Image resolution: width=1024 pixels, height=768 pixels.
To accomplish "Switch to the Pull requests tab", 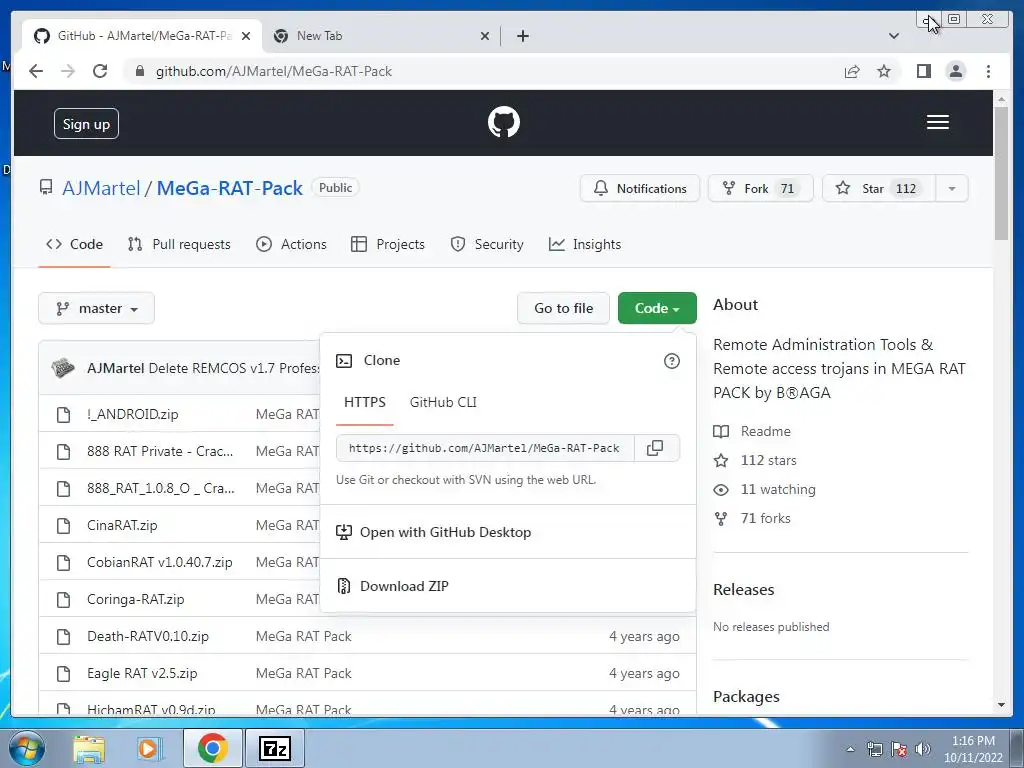I will pyautogui.click(x=179, y=244).
